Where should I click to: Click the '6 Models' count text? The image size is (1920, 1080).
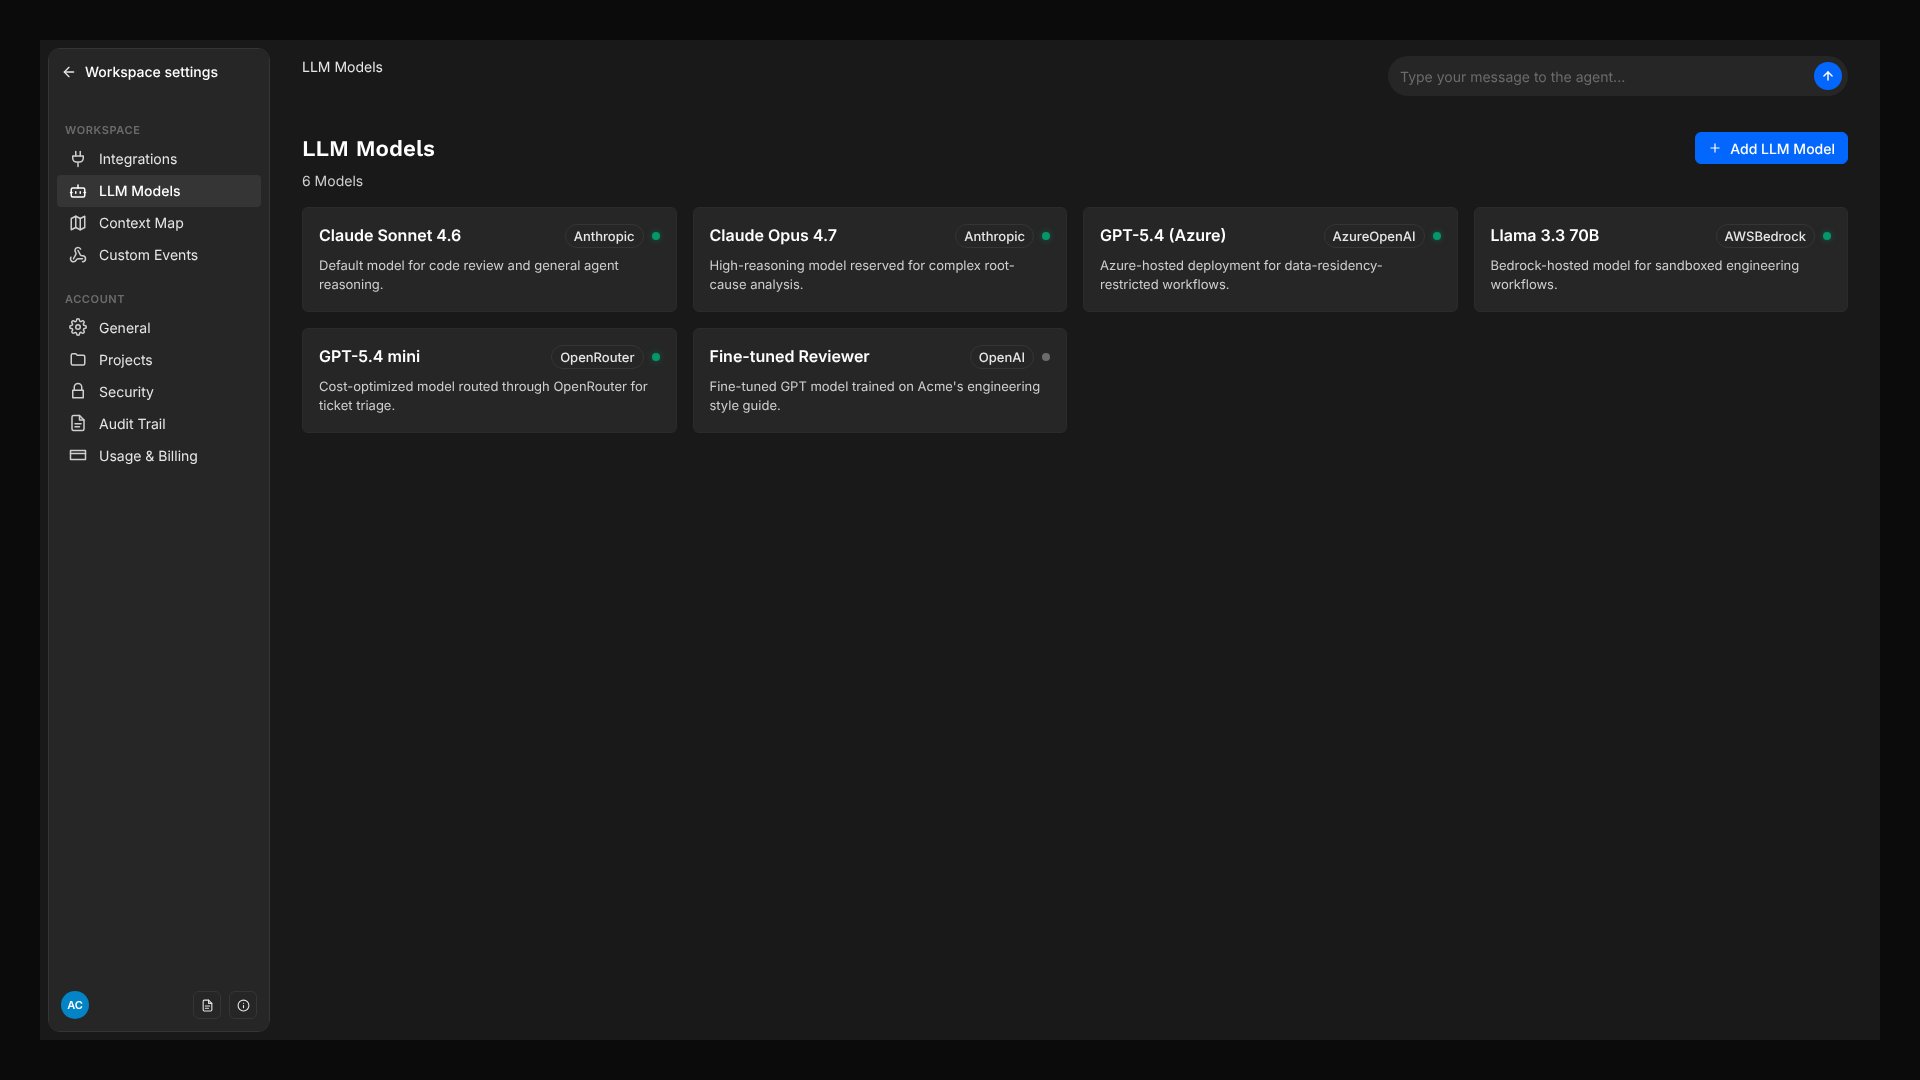tap(332, 181)
